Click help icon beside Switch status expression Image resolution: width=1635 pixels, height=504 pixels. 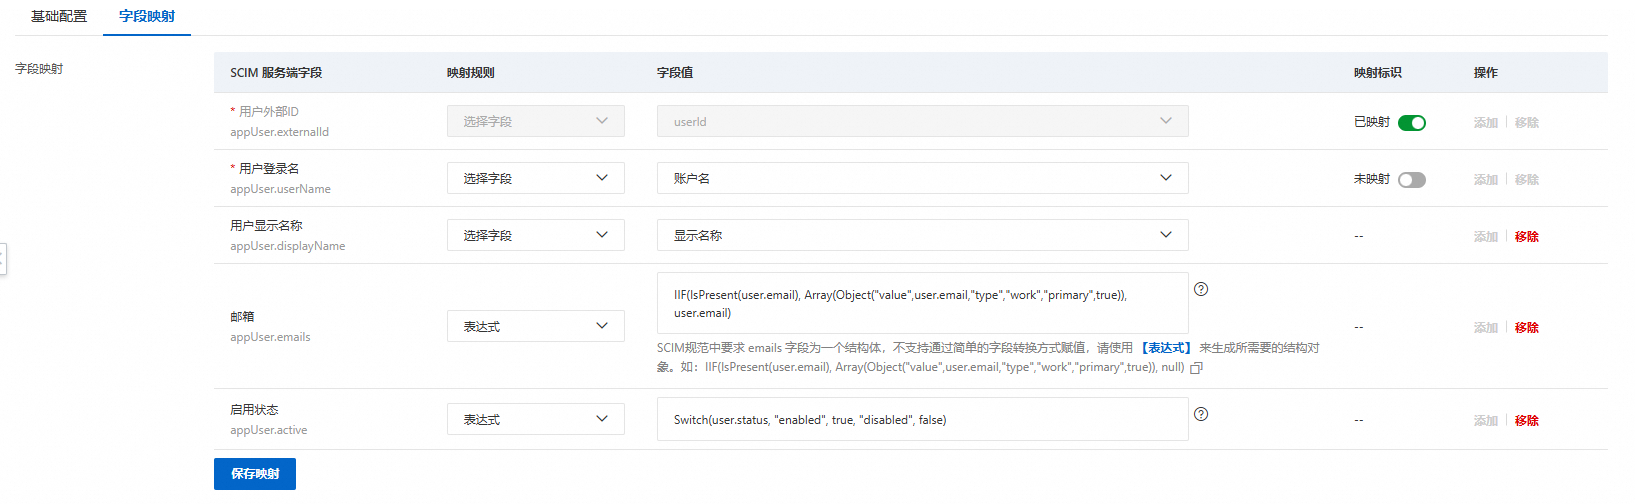1201,414
